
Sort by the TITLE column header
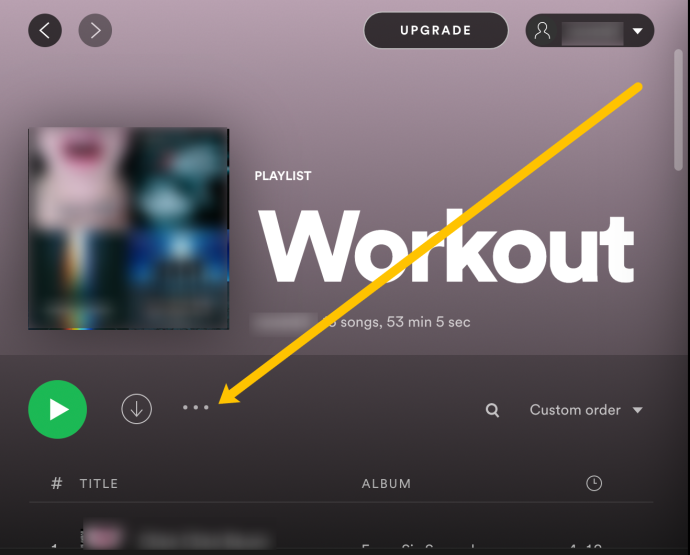coord(99,484)
